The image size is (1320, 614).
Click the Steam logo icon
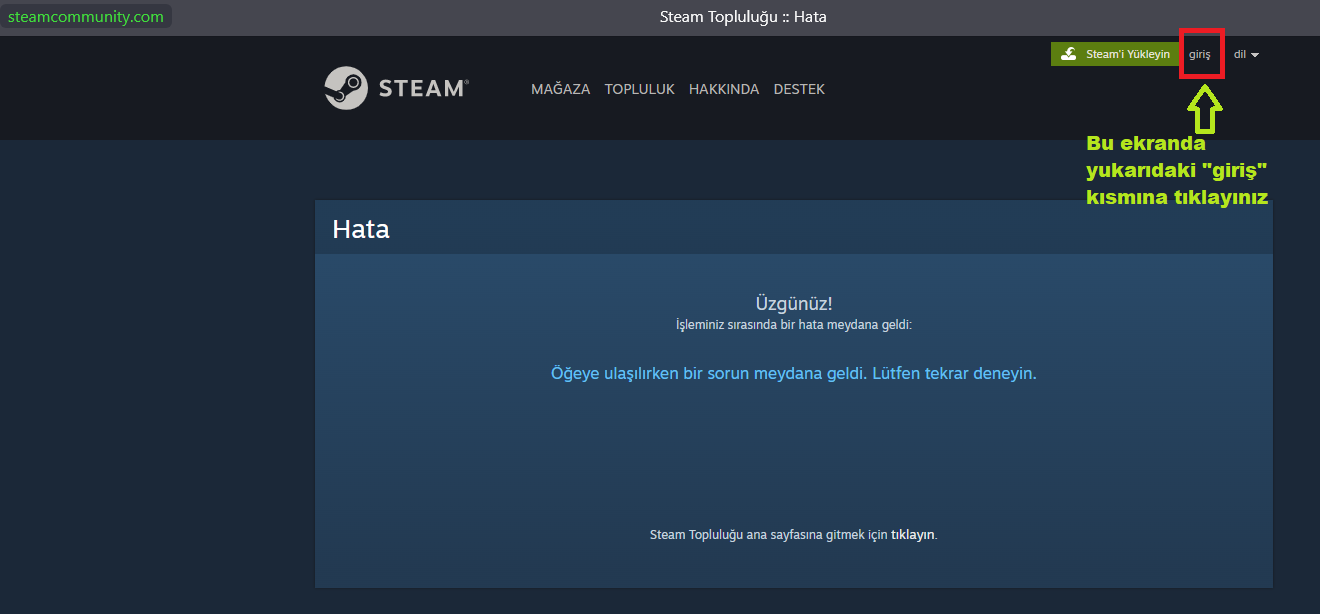click(x=346, y=88)
